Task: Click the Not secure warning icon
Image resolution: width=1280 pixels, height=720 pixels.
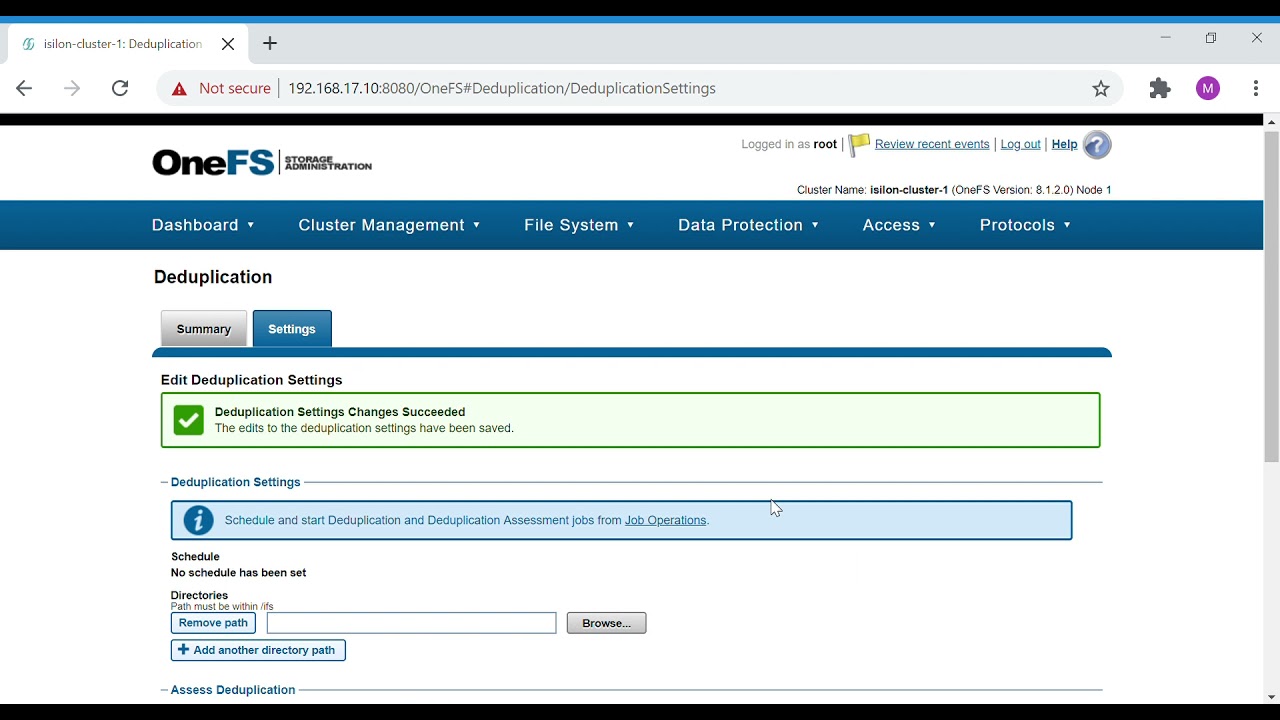Action: [179, 89]
